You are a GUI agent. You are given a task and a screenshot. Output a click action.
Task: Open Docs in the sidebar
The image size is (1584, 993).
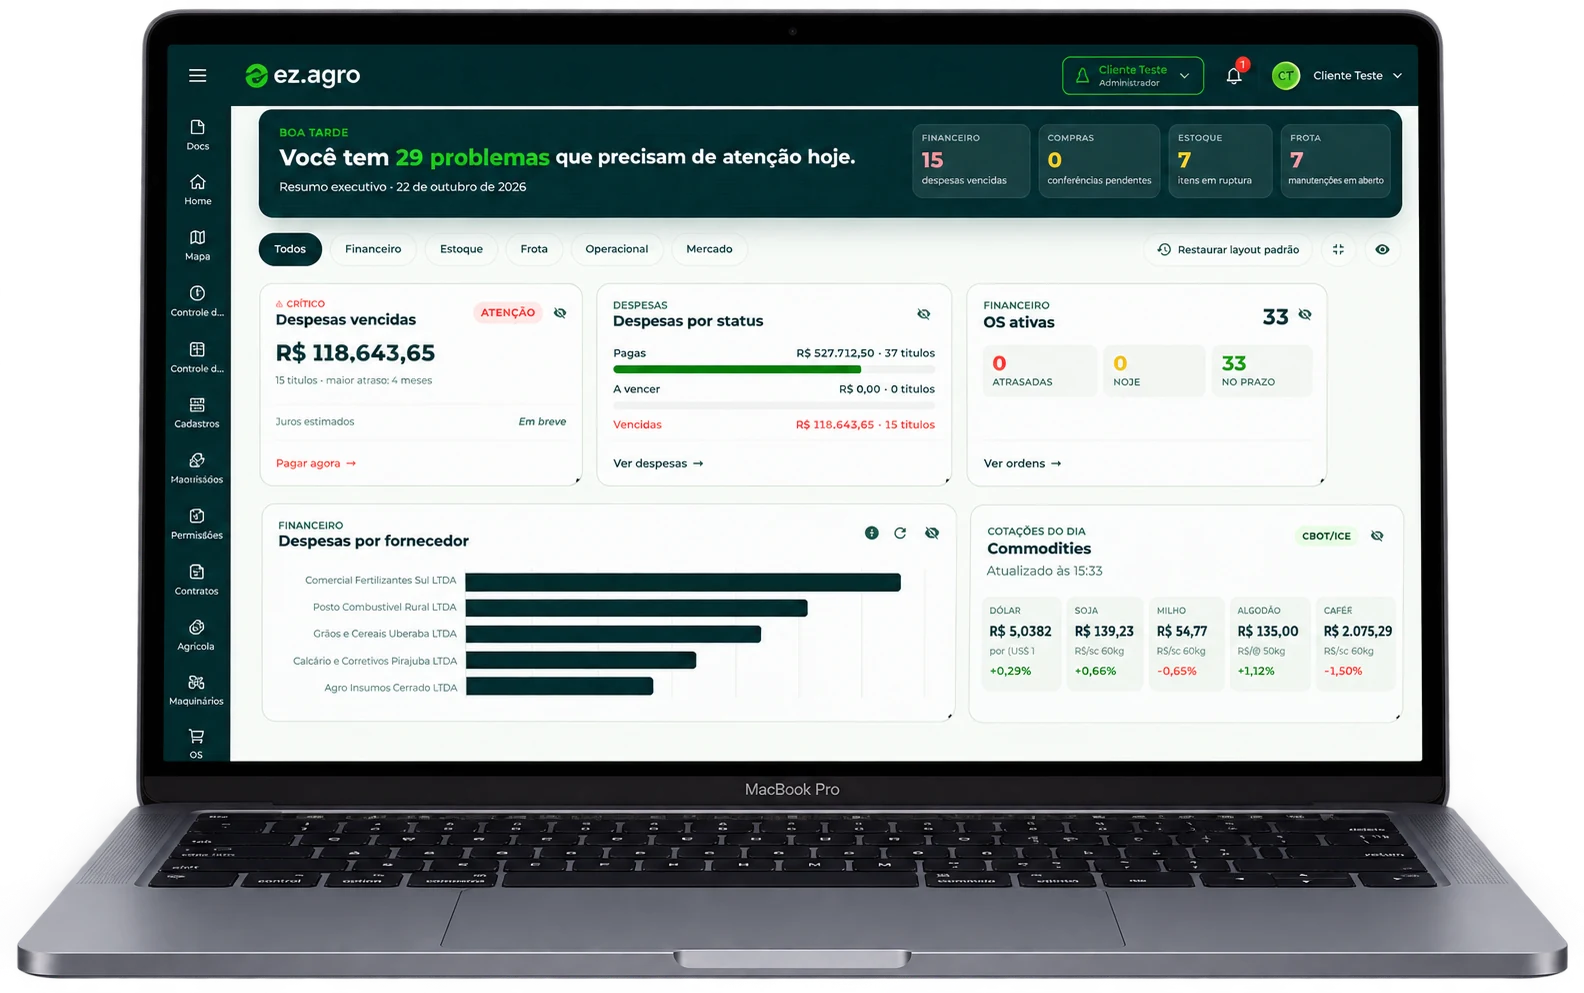click(x=197, y=135)
